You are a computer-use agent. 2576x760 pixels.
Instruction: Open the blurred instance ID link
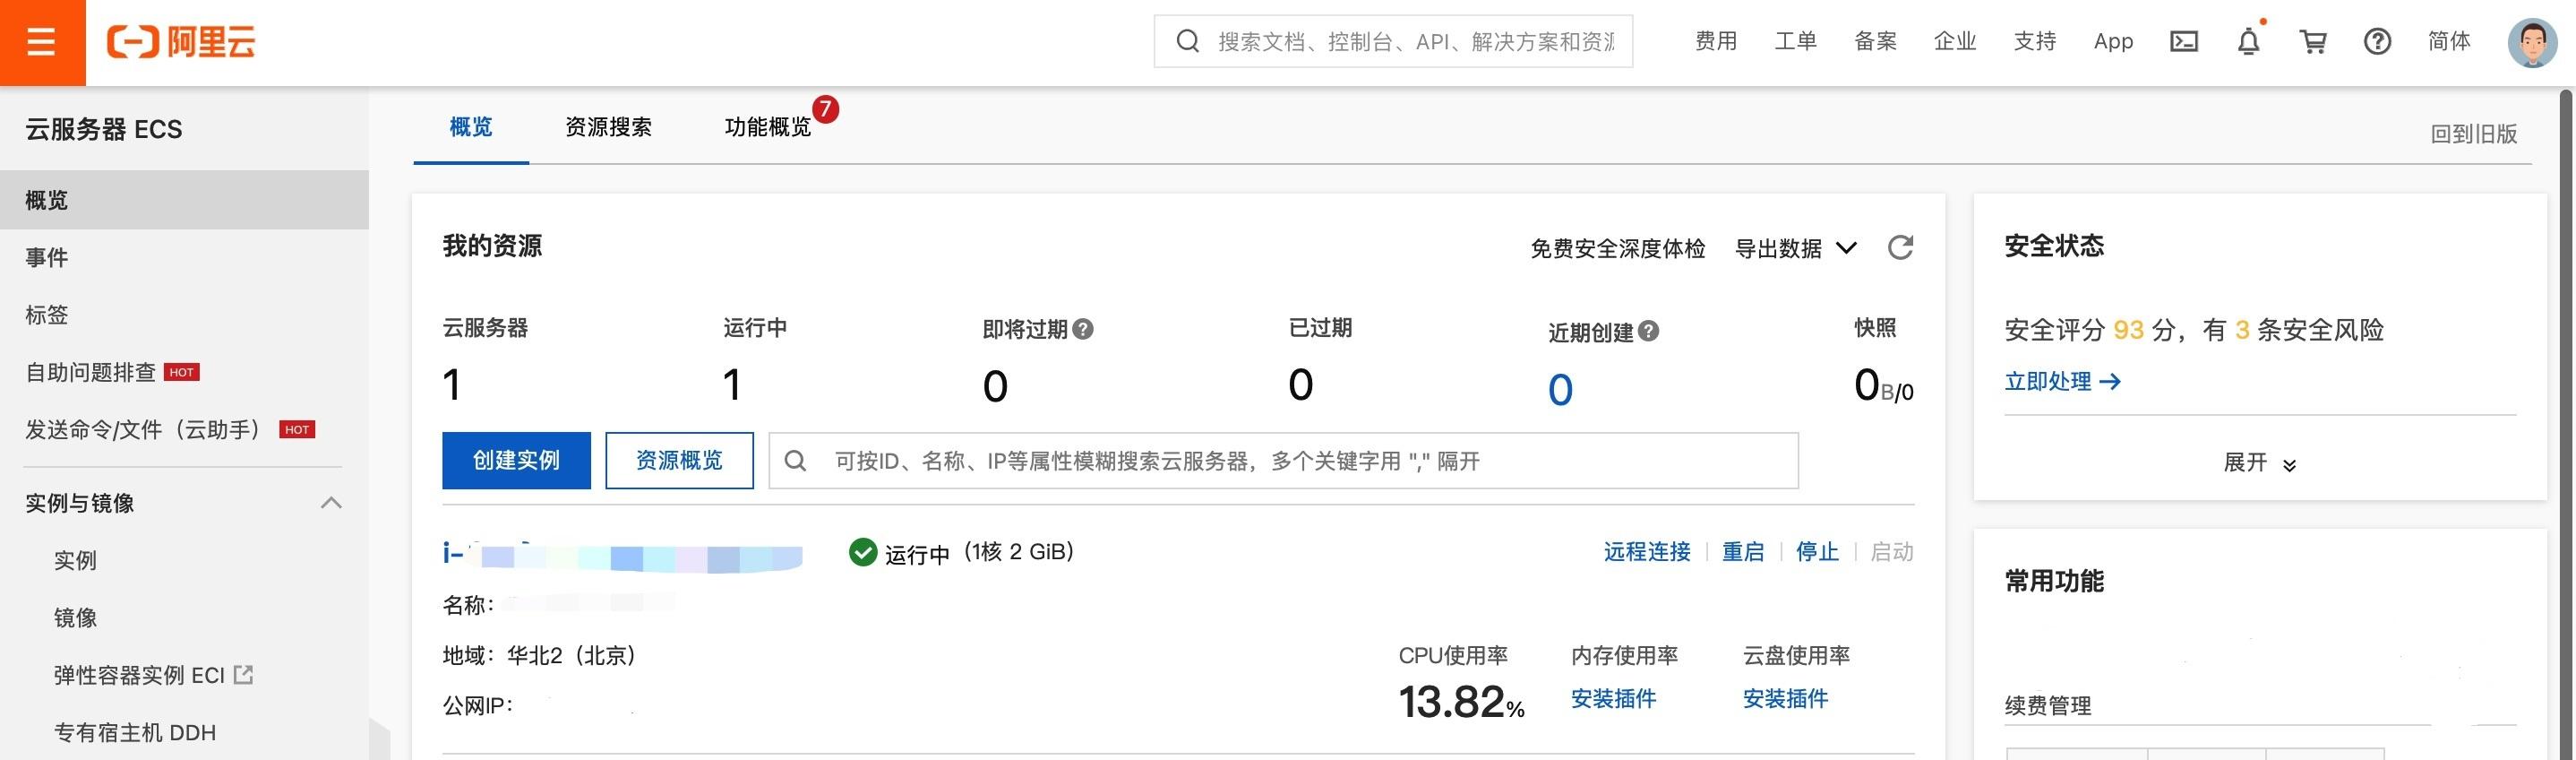(622, 554)
